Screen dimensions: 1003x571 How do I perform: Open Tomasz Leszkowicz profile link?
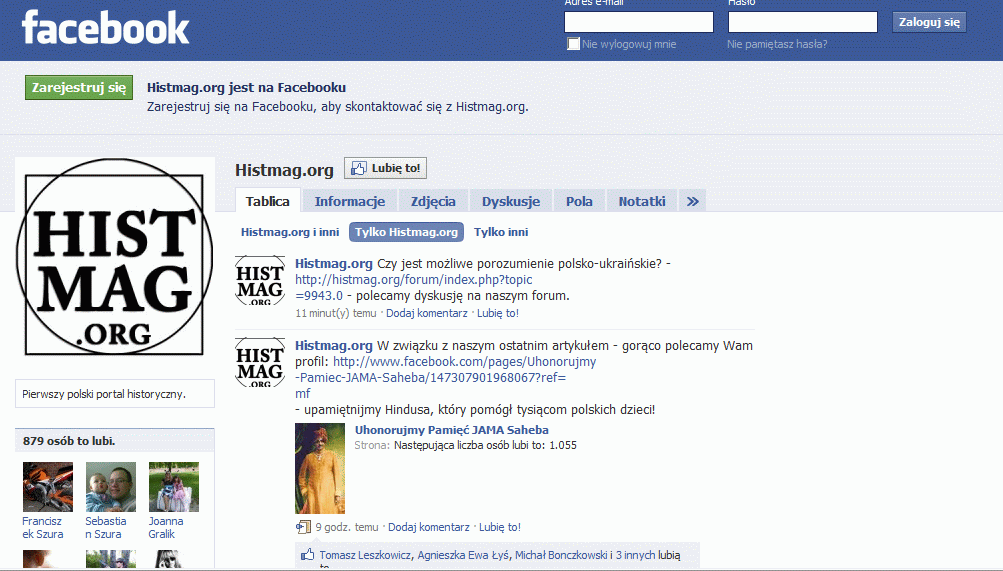(365, 555)
